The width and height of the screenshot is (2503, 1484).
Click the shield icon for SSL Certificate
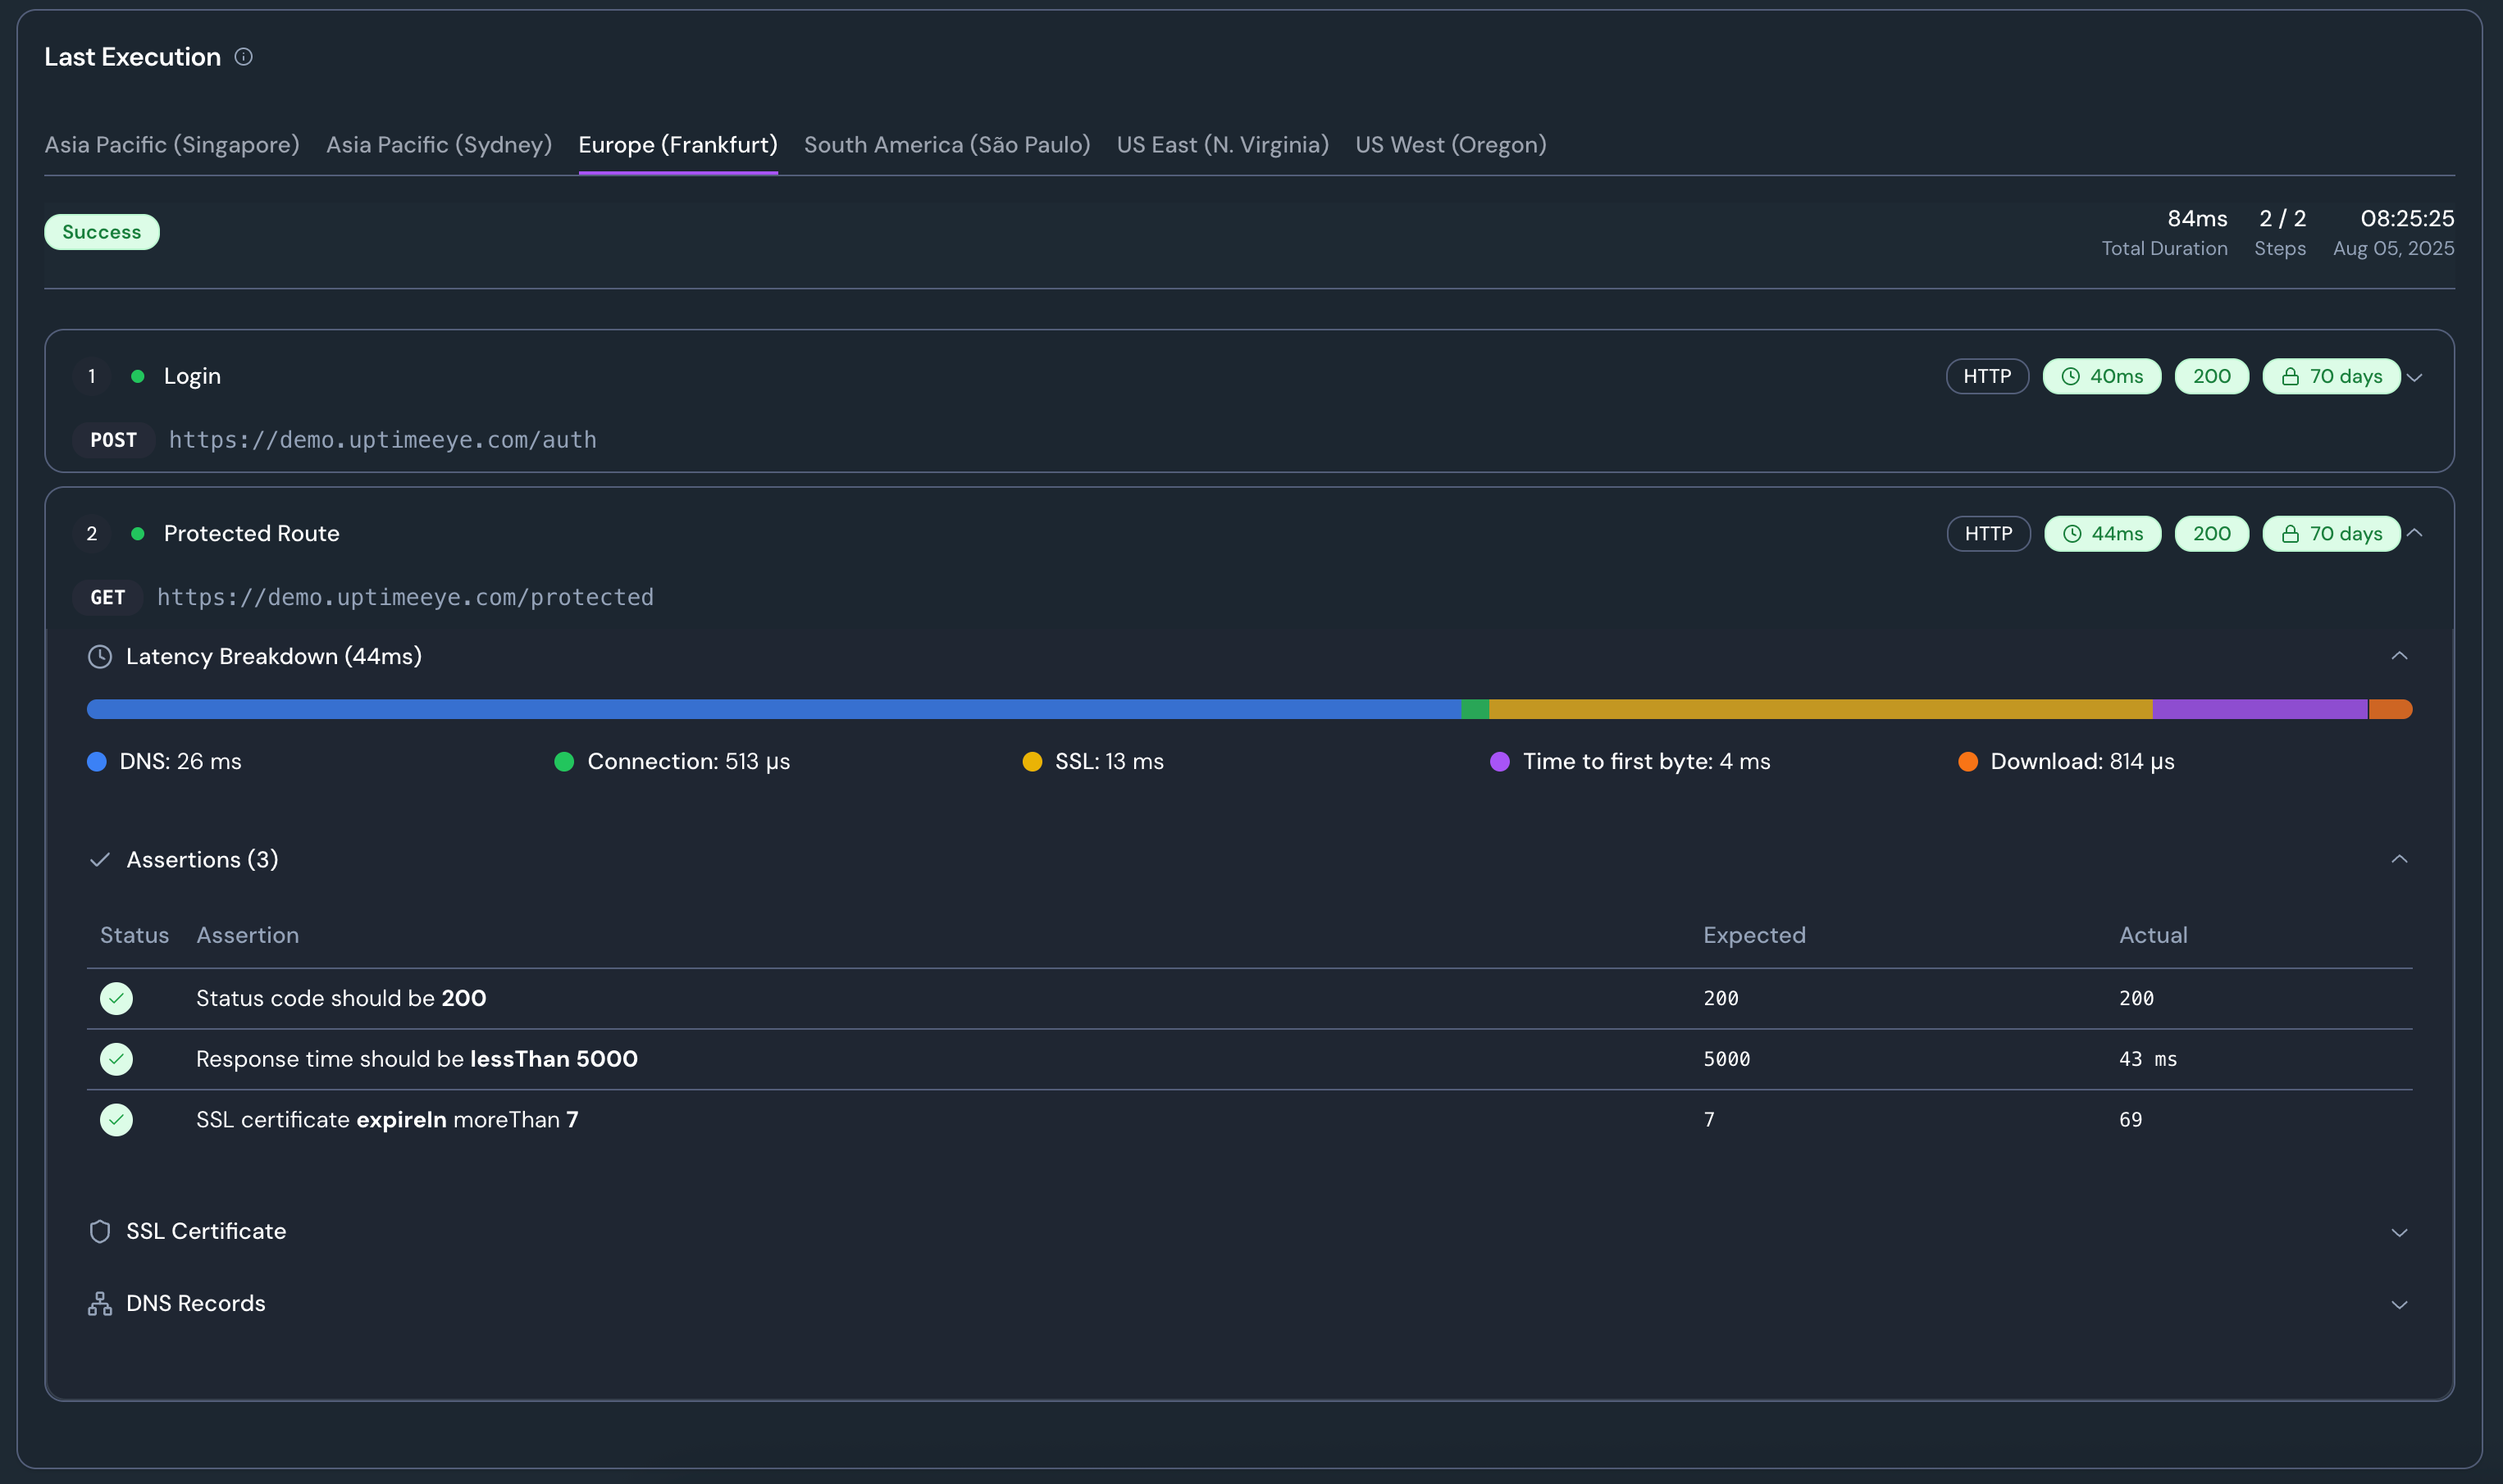tap(100, 1231)
